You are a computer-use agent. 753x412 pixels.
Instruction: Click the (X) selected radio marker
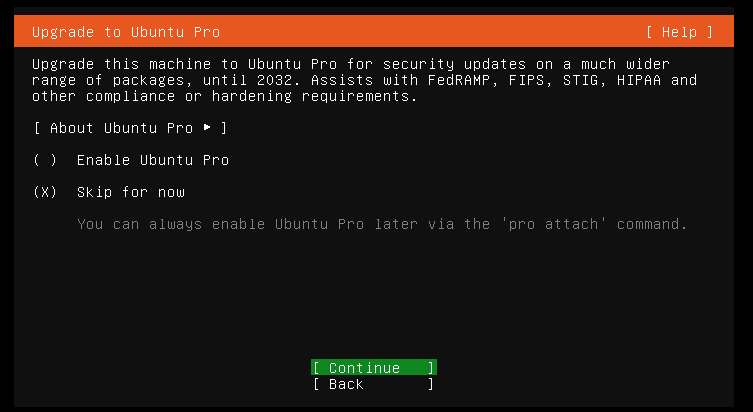pos(45,192)
